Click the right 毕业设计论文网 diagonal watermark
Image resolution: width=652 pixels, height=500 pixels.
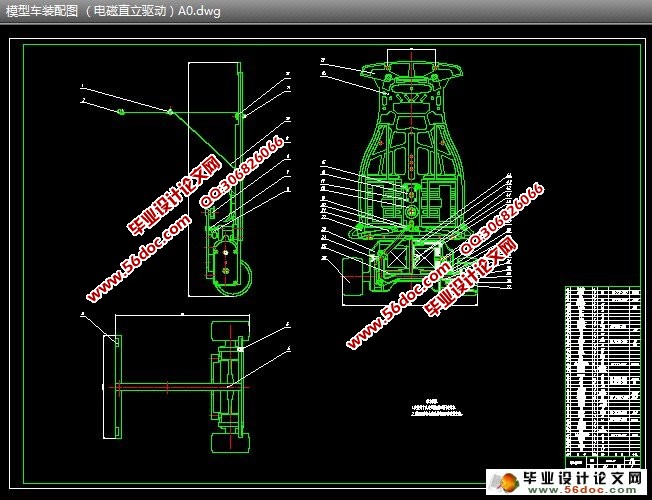coord(472,277)
